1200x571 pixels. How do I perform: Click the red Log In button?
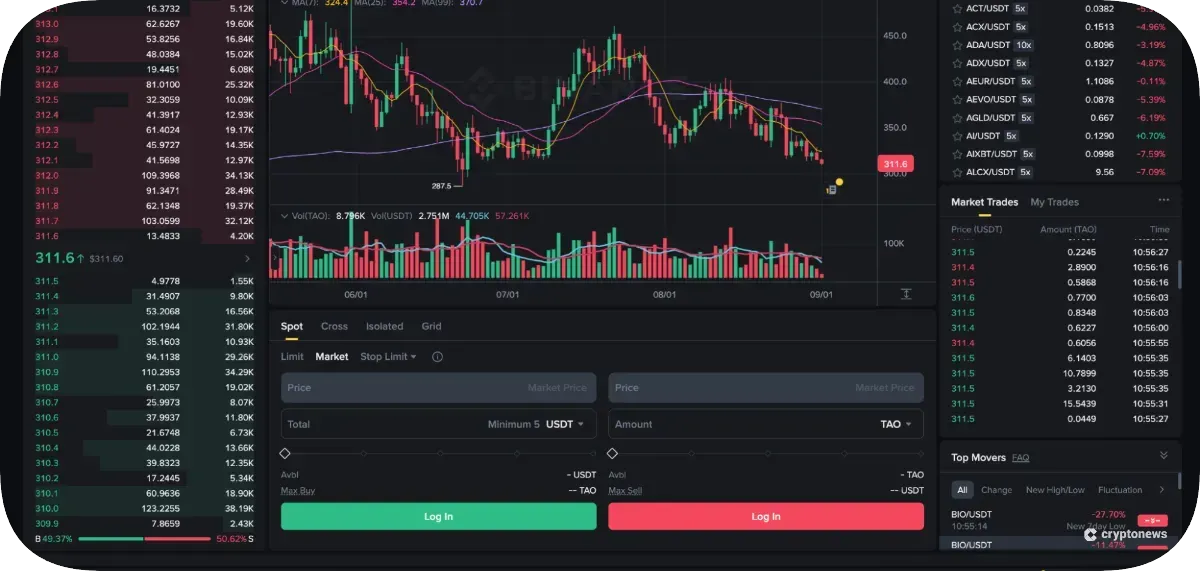[x=766, y=516]
